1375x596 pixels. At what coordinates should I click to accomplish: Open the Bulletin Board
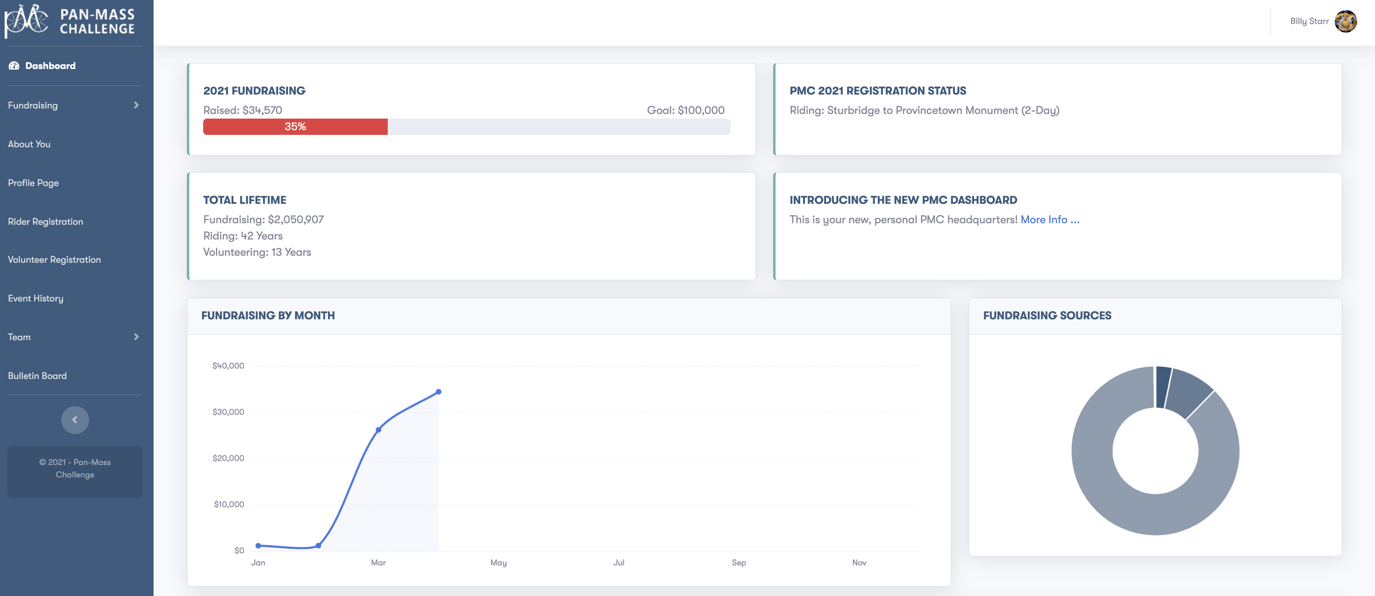click(38, 375)
